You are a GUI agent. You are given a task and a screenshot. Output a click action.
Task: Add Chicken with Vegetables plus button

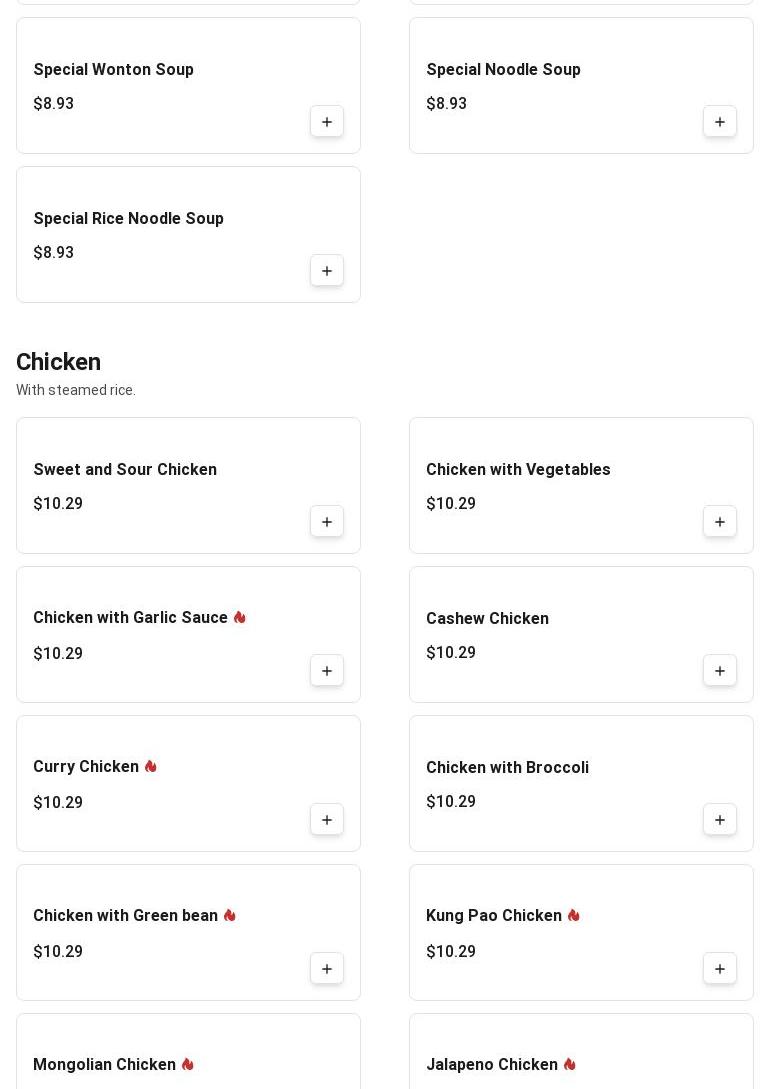tap(720, 522)
